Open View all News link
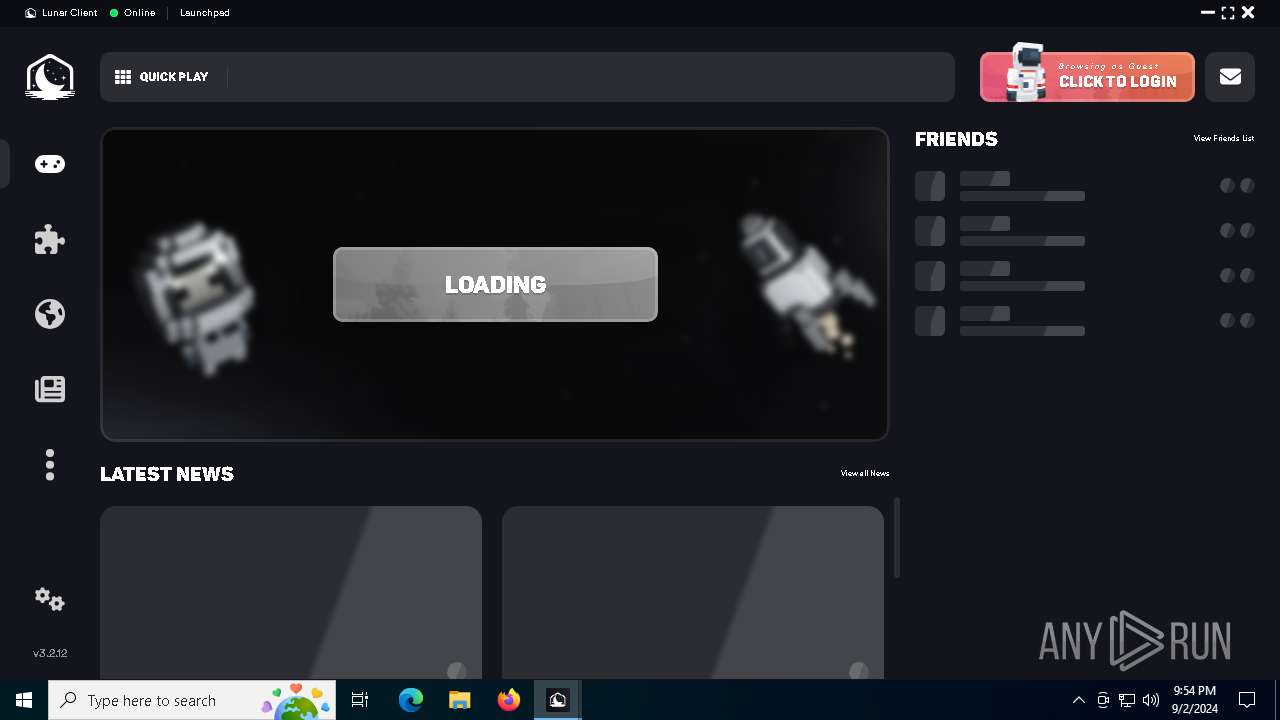Screen dimensions: 1280x720 coord(865,473)
